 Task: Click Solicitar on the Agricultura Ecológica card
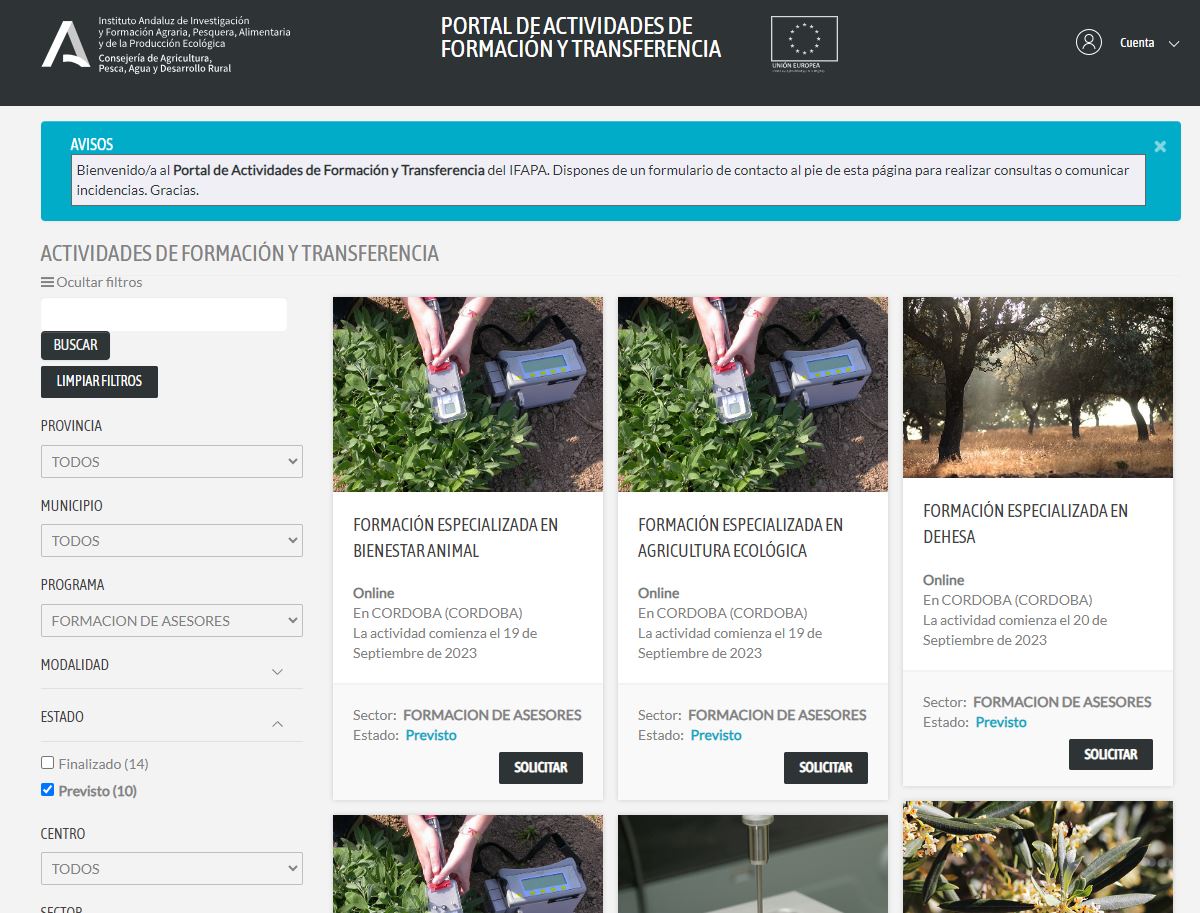pos(826,767)
